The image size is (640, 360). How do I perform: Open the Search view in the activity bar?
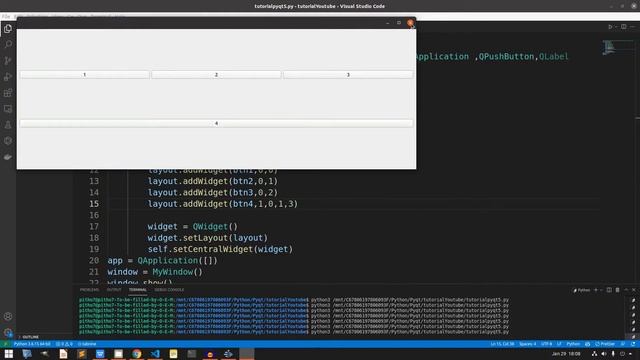pyautogui.click(x=8, y=44)
